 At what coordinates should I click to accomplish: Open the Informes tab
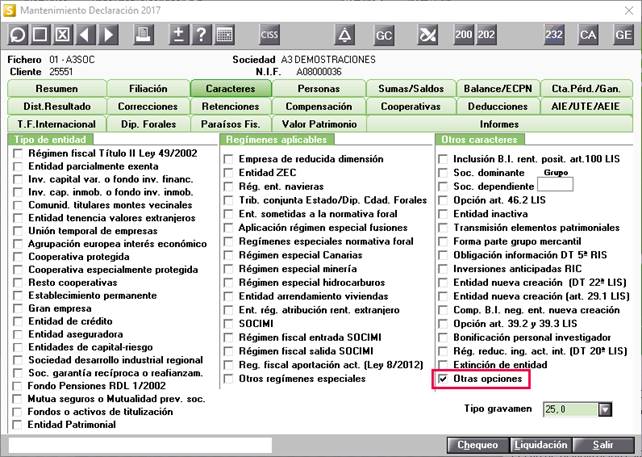(500, 124)
